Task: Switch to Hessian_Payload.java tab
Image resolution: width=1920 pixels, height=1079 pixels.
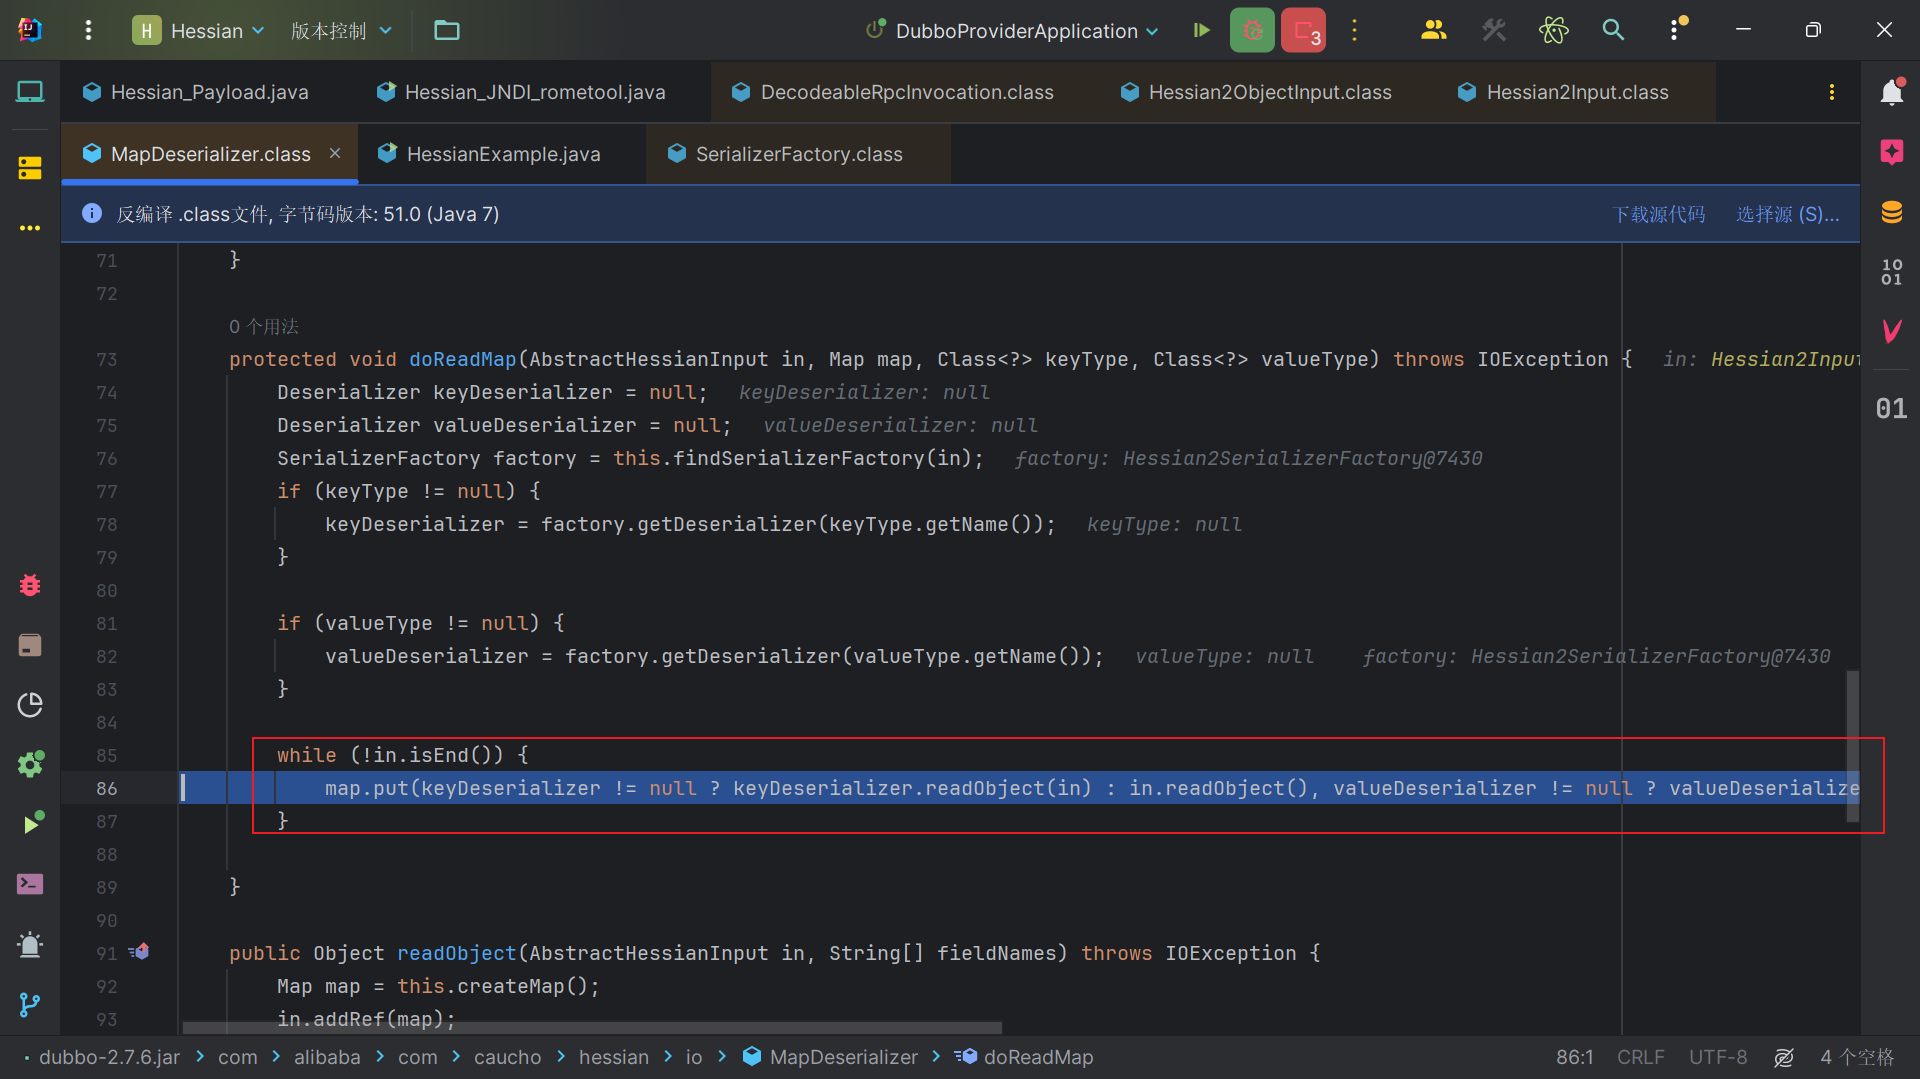Action: (196, 92)
